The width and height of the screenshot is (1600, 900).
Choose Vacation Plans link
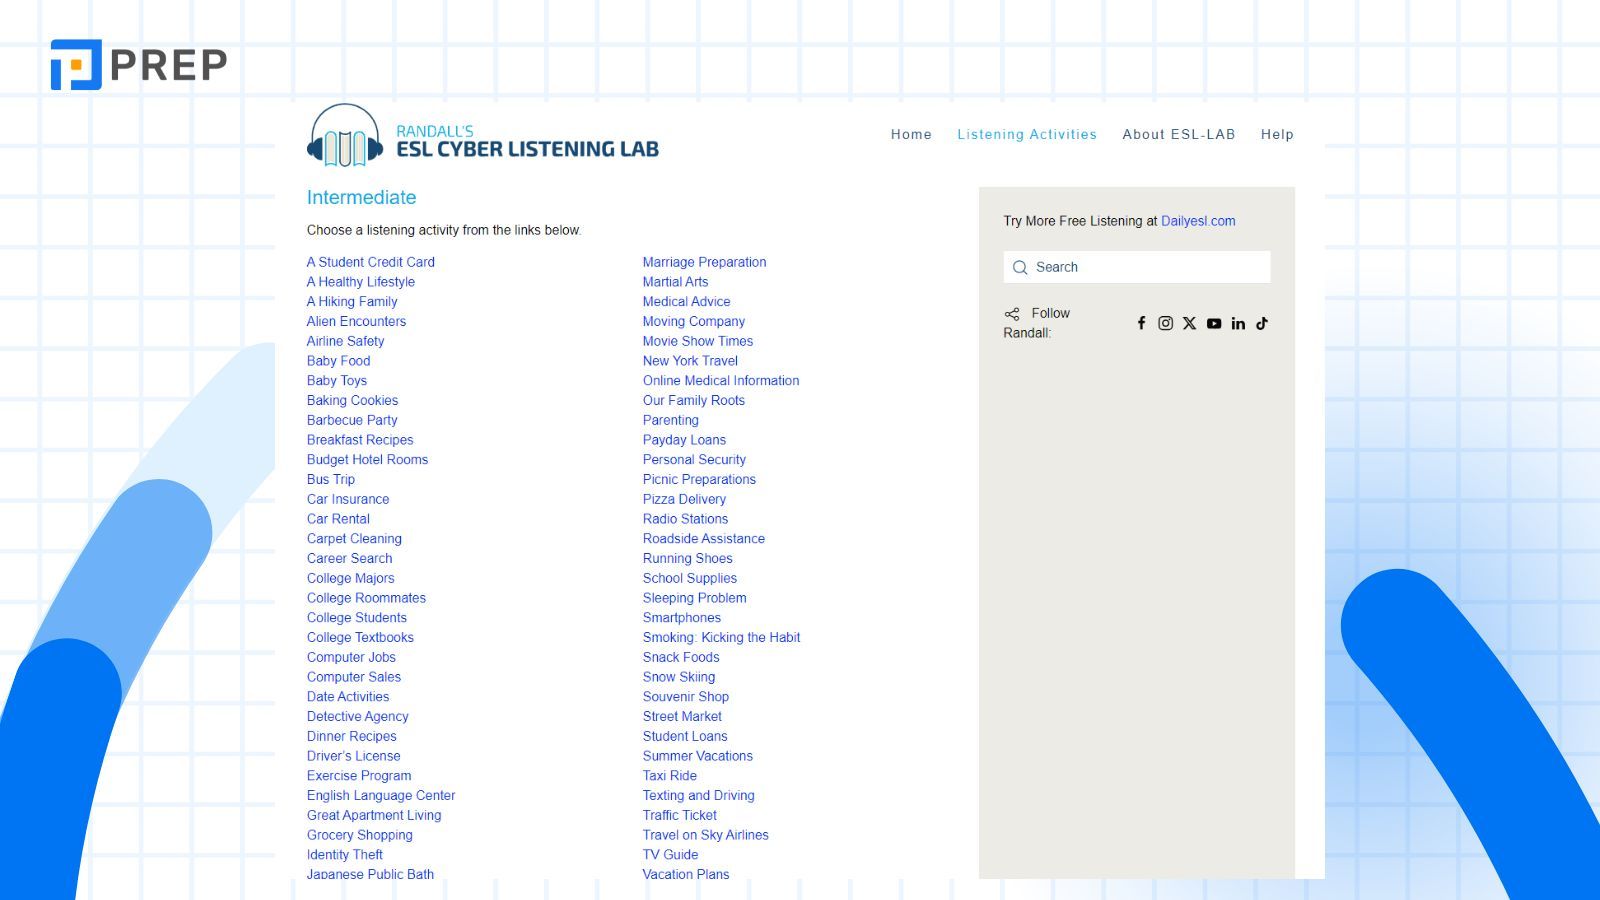click(686, 874)
